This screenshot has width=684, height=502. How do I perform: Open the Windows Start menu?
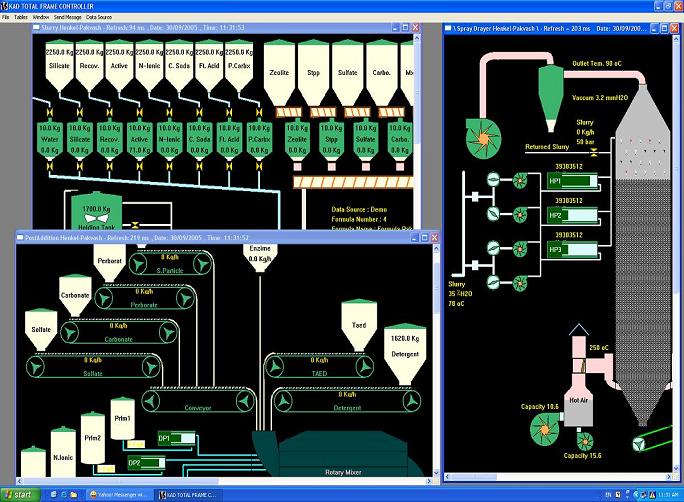[21, 495]
